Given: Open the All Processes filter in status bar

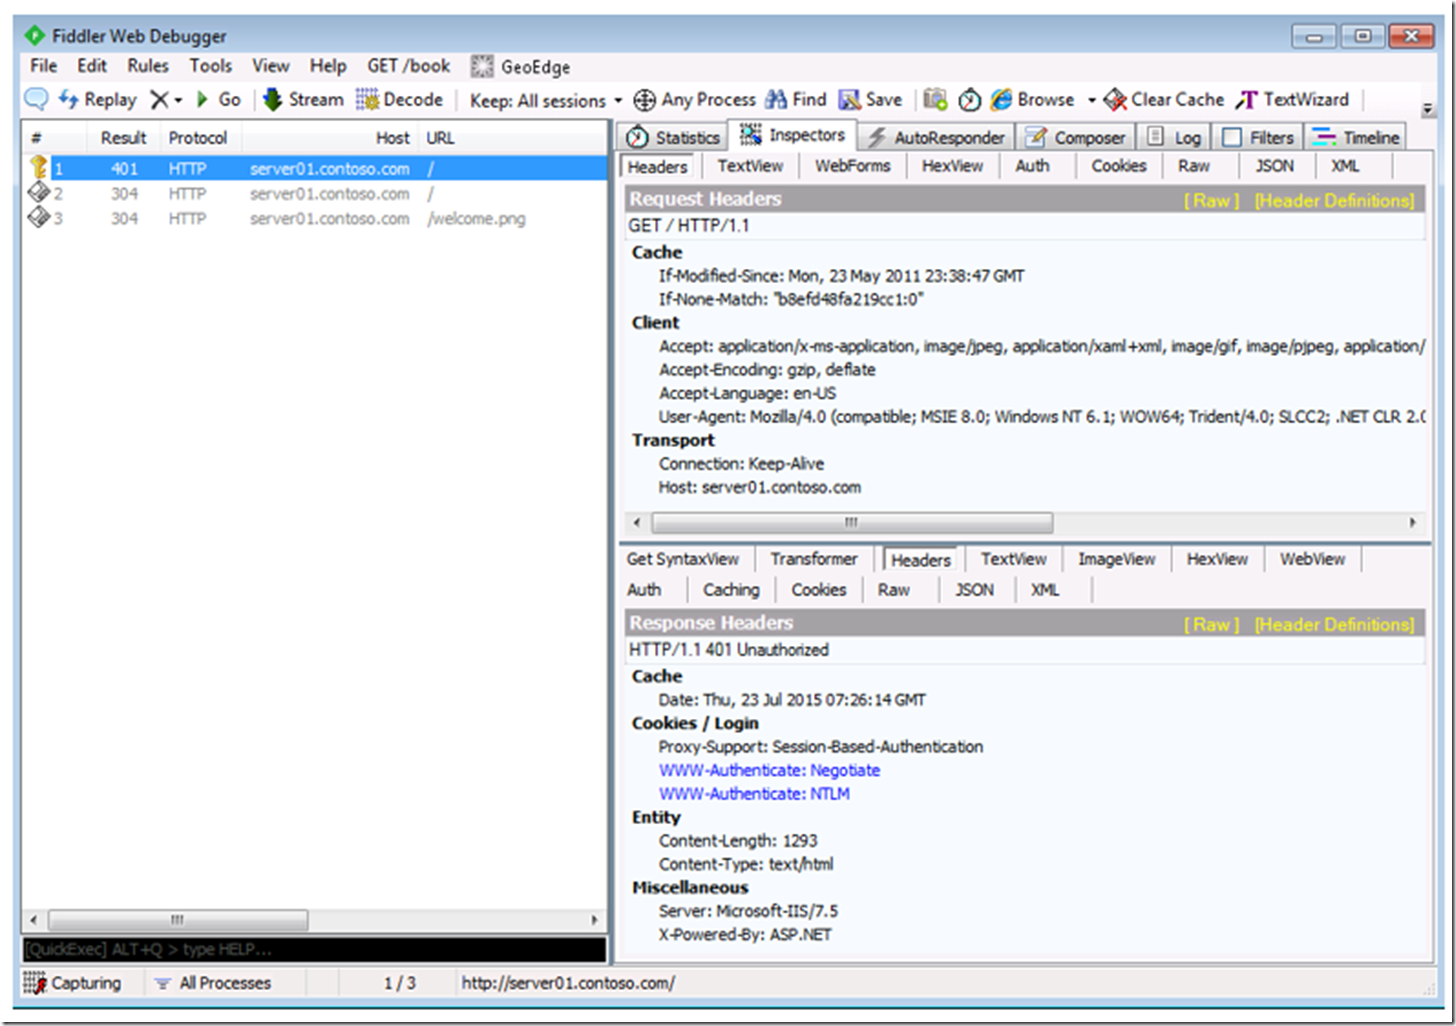Looking at the screenshot, I should pyautogui.click(x=213, y=983).
